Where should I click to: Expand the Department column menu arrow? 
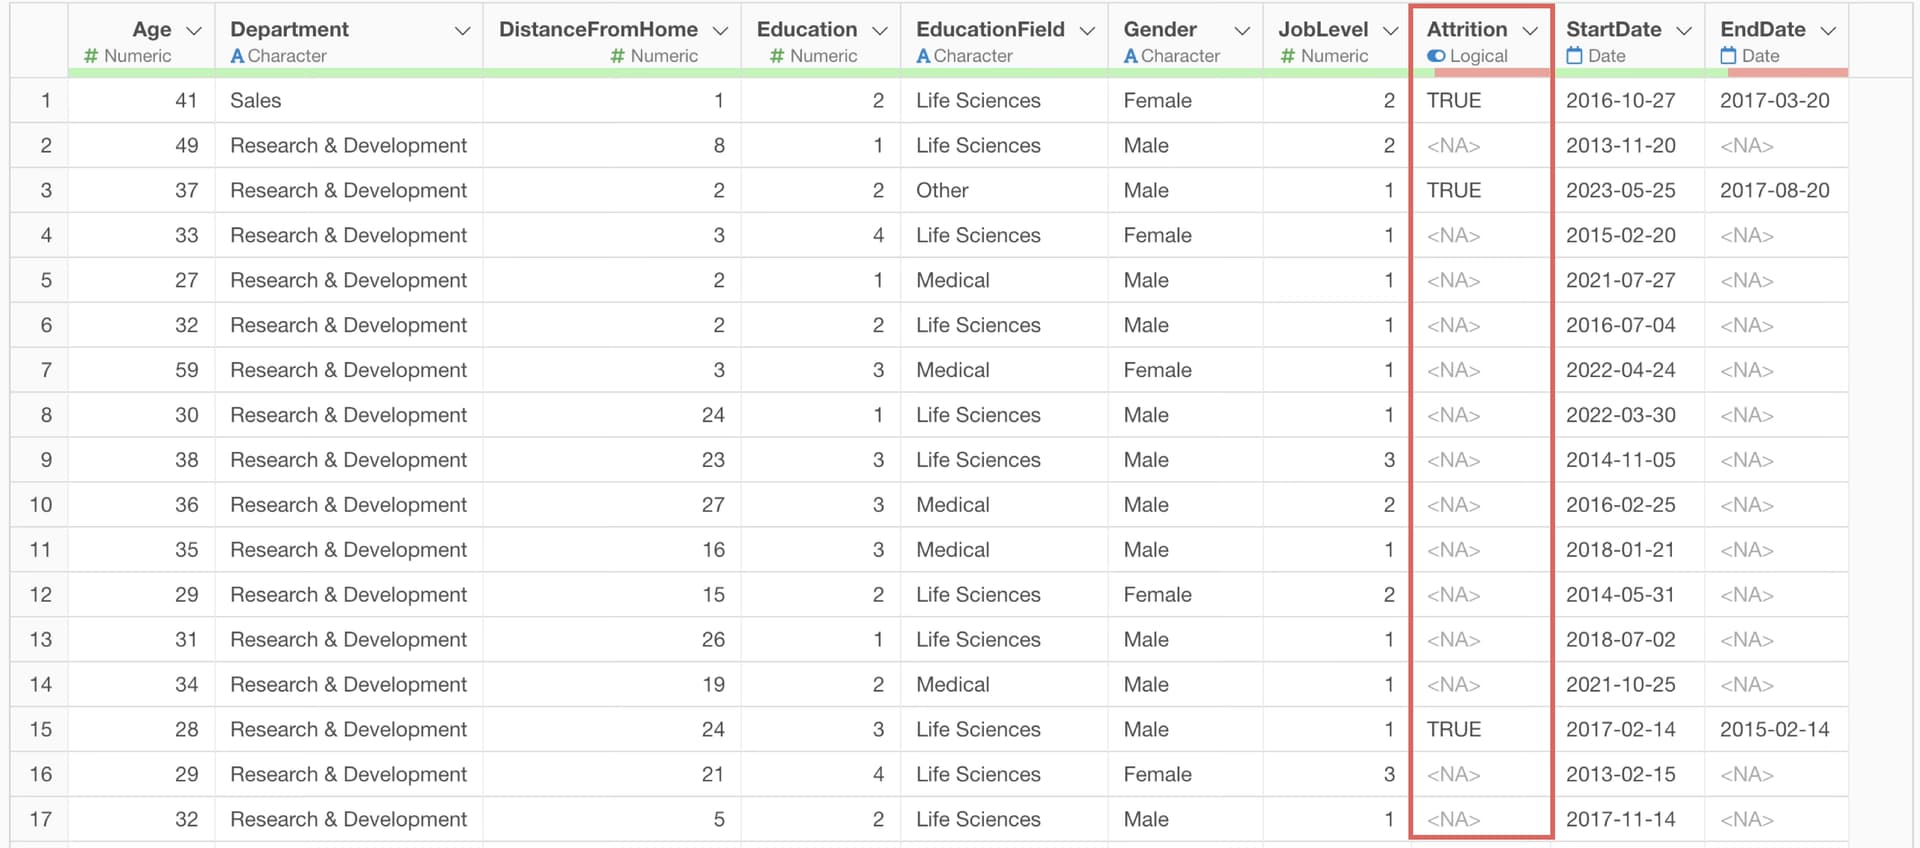462,31
